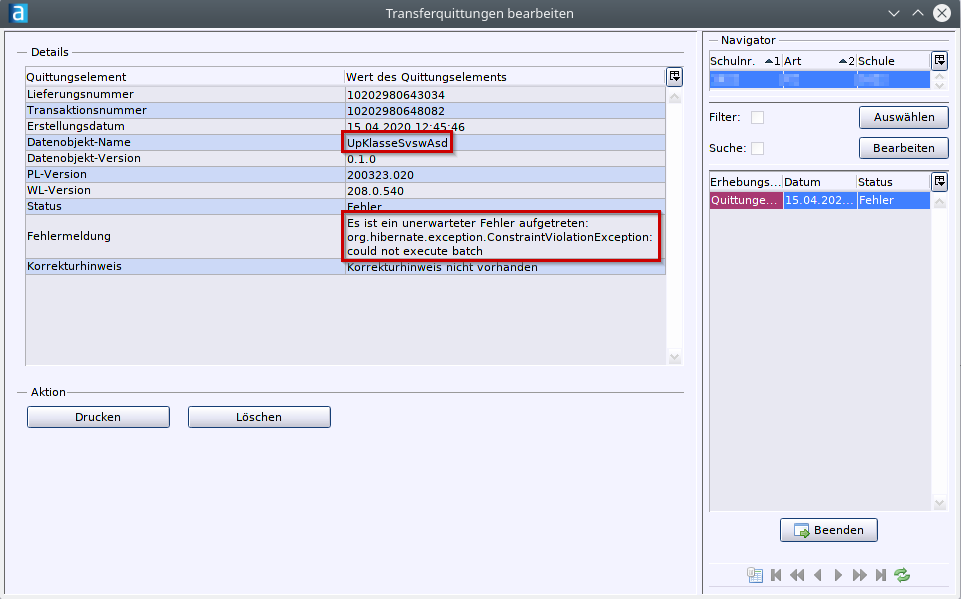Click down arrow of Erhebungs list scrollbar
Screen dimensions: 961x599
coord(939,503)
